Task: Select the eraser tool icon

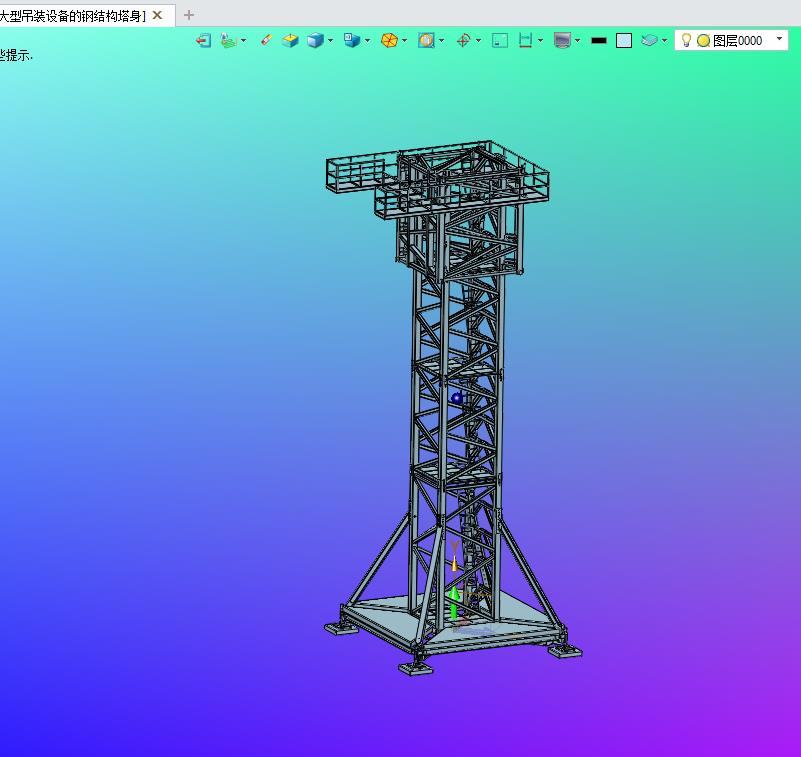Action: click(265, 41)
